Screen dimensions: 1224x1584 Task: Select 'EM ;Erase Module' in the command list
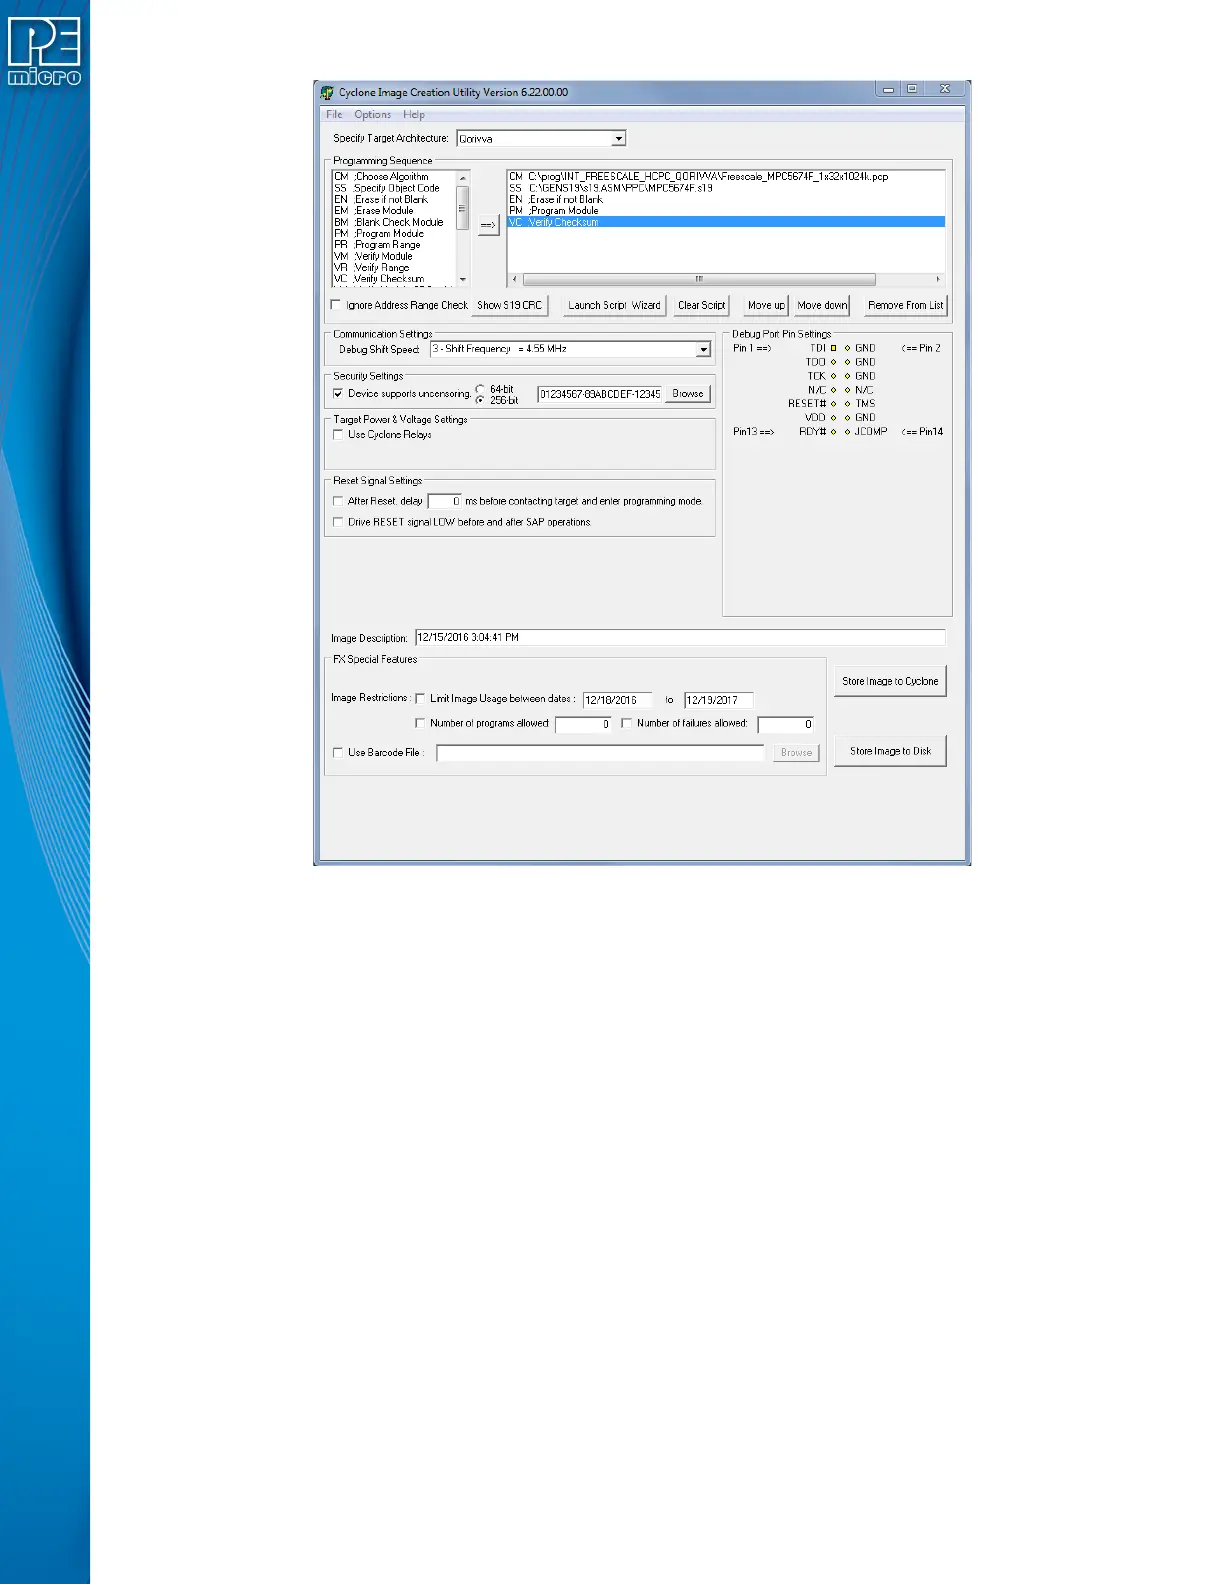394,211
